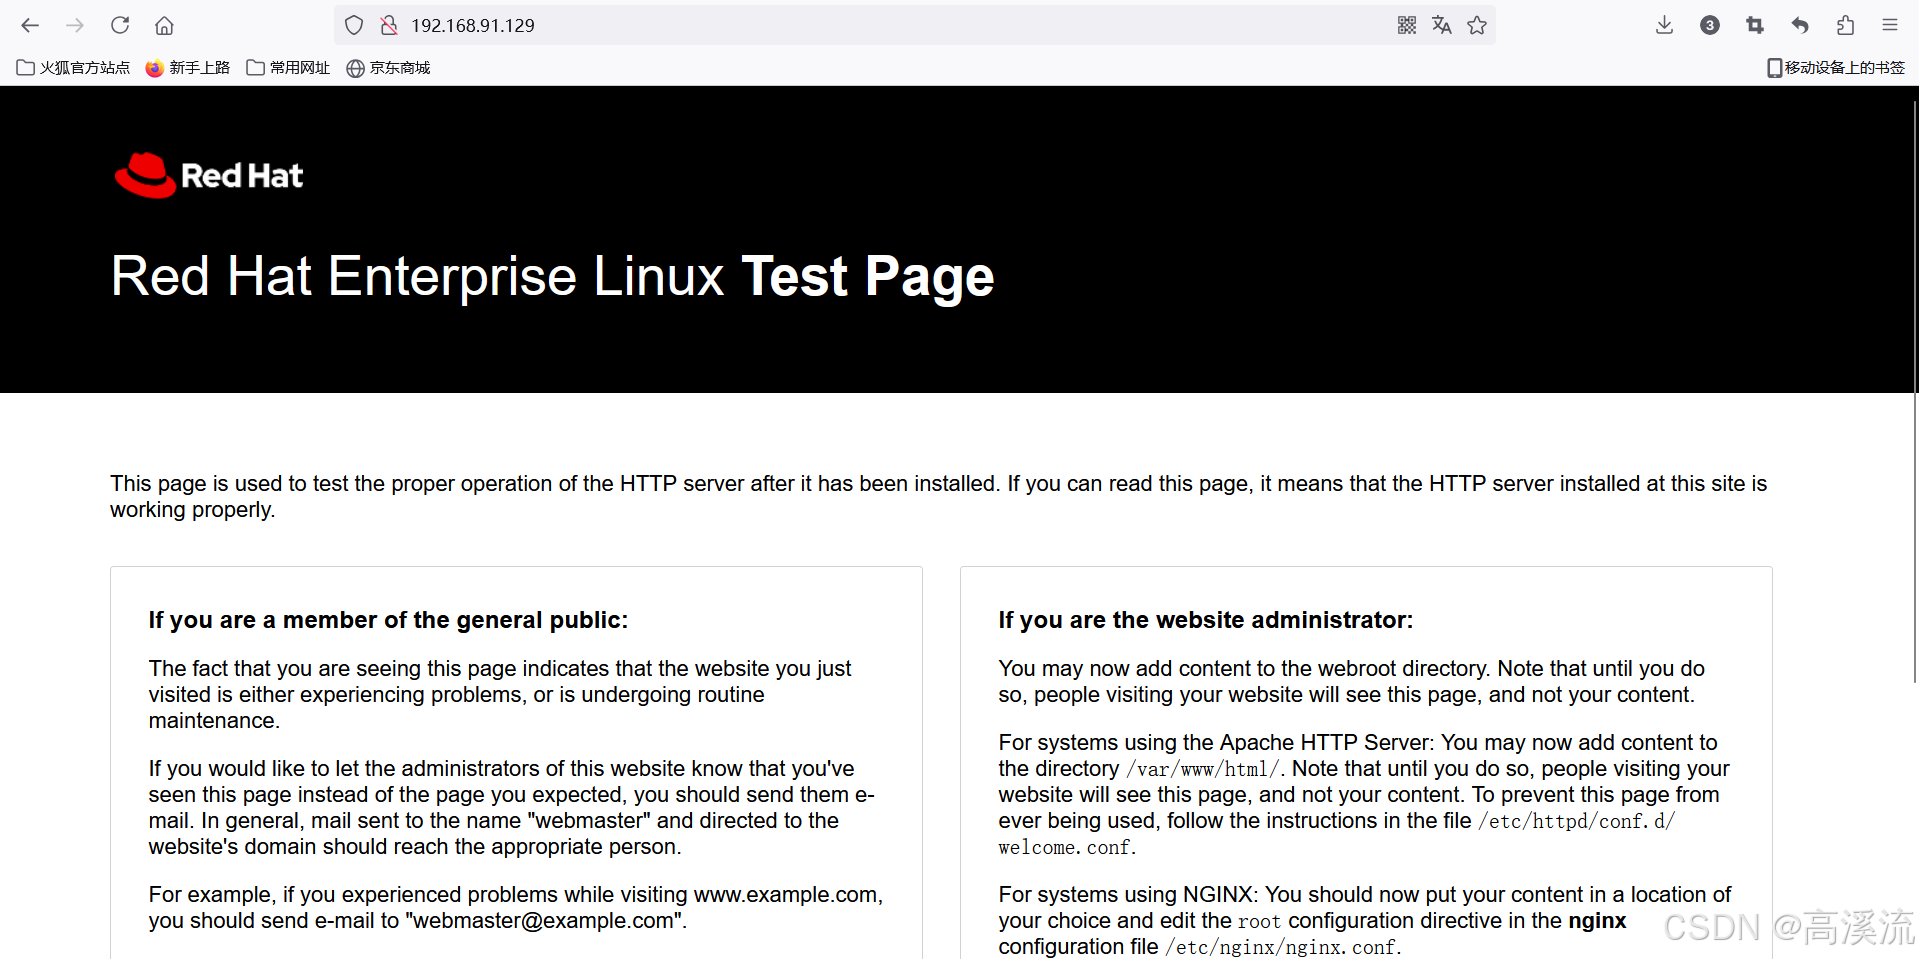Click the /etc/nginx/nginx.conf path text
1919x959 pixels.
click(1281, 947)
